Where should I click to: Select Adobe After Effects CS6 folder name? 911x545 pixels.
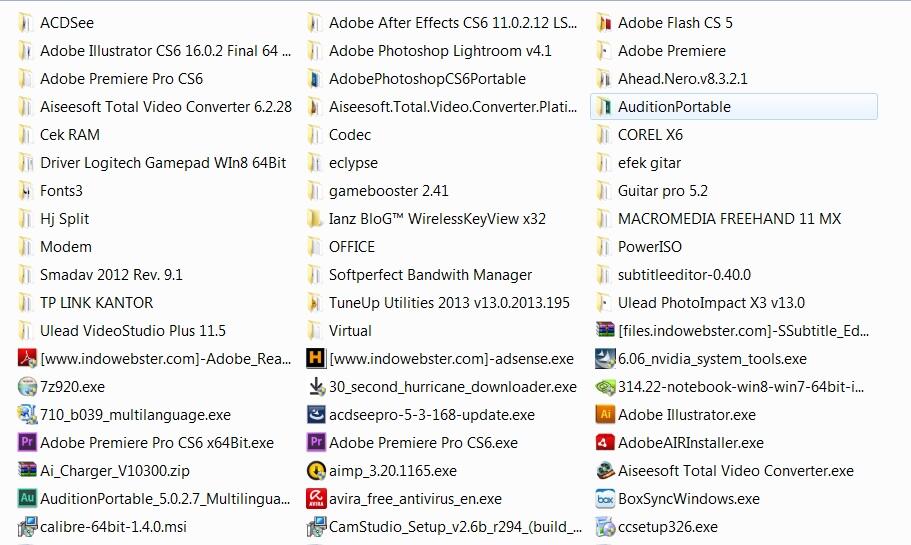(453, 23)
